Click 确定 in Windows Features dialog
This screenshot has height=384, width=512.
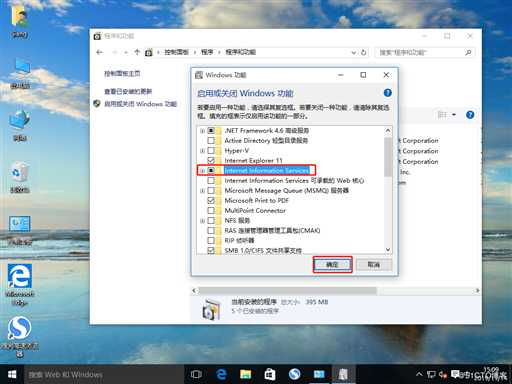tap(332, 265)
